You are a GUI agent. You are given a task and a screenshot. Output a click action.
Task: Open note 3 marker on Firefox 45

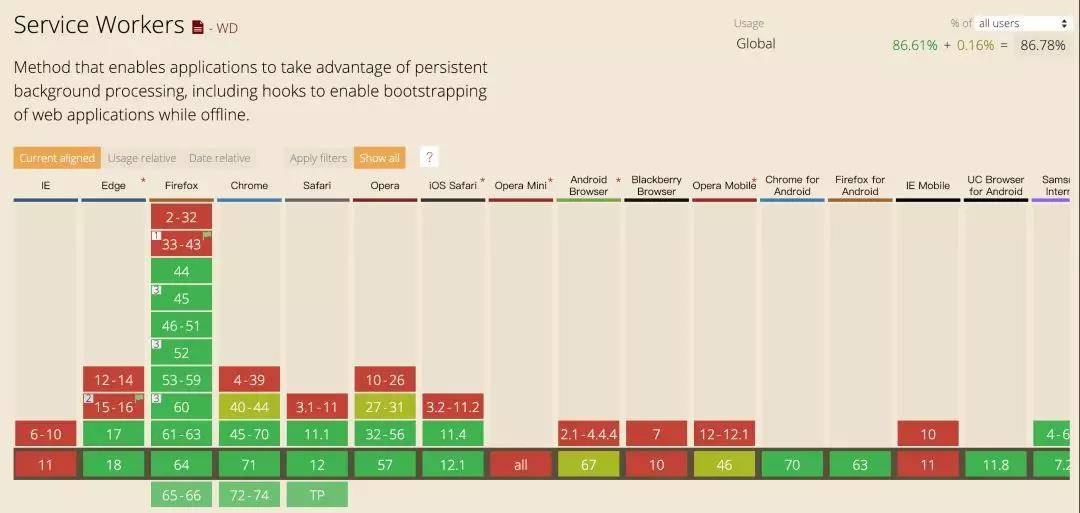tap(156, 290)
